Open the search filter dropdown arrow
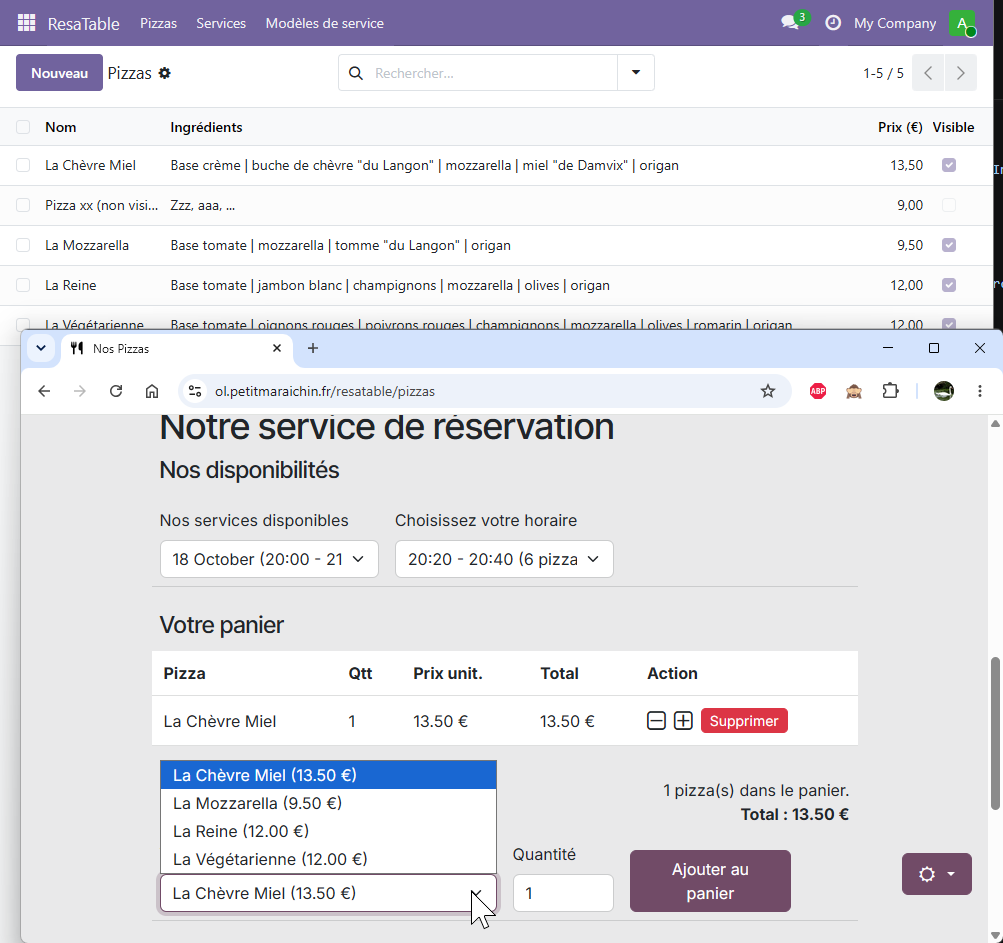This screenshot has height=943, width=1003. tap(636, 72)
